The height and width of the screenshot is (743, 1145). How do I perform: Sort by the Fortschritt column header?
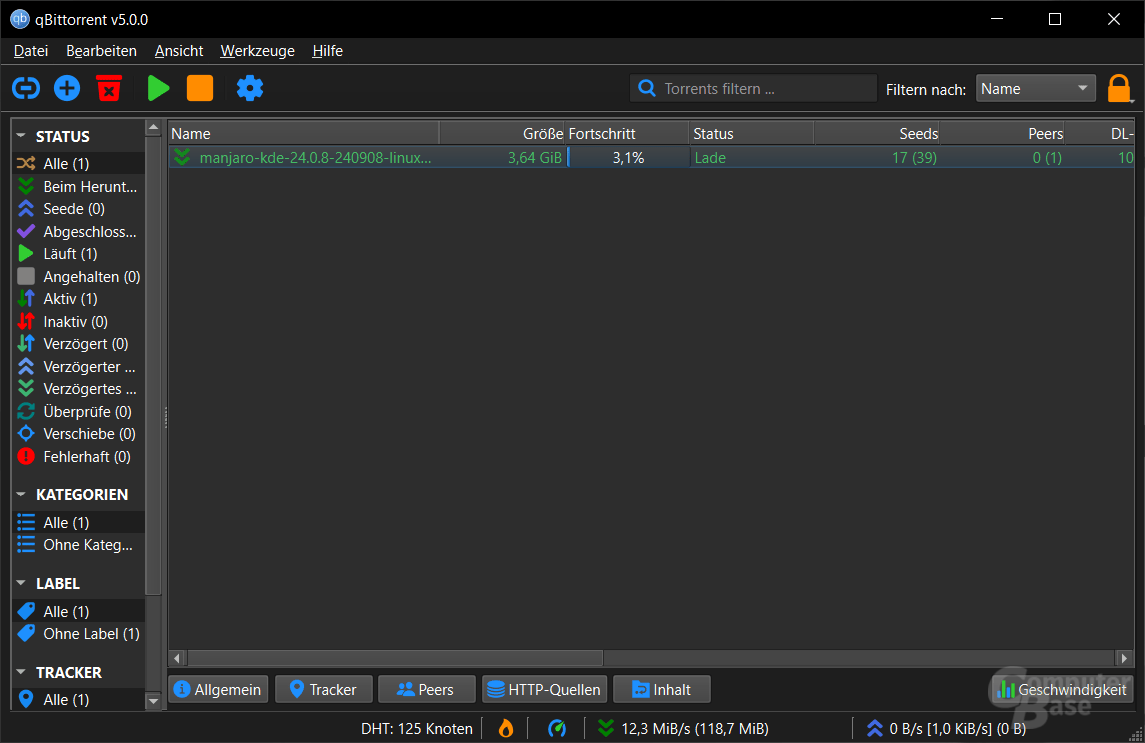(627, 134)
